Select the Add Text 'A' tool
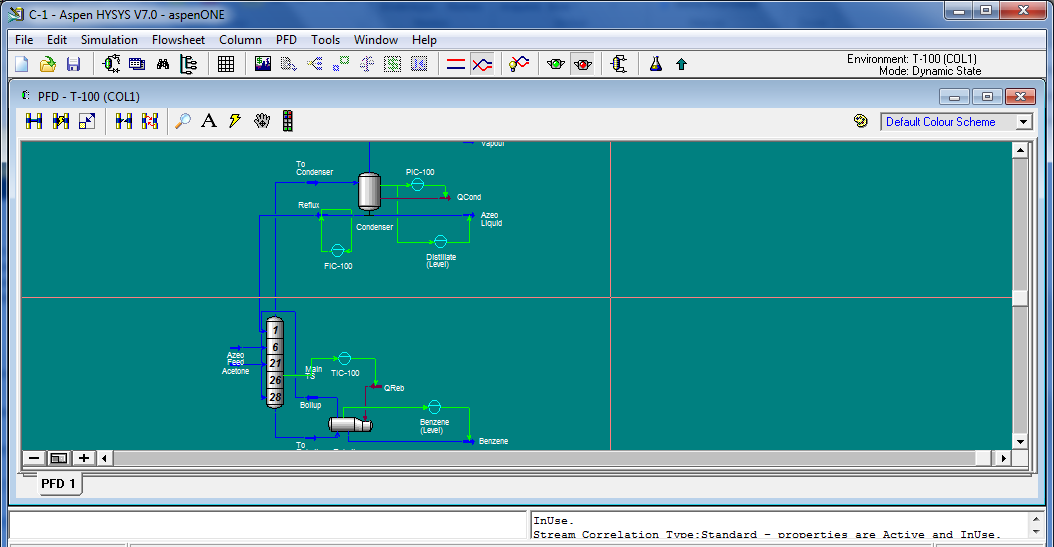Image resolution: width=1054 pixels, height=547 pixels. 209,121
